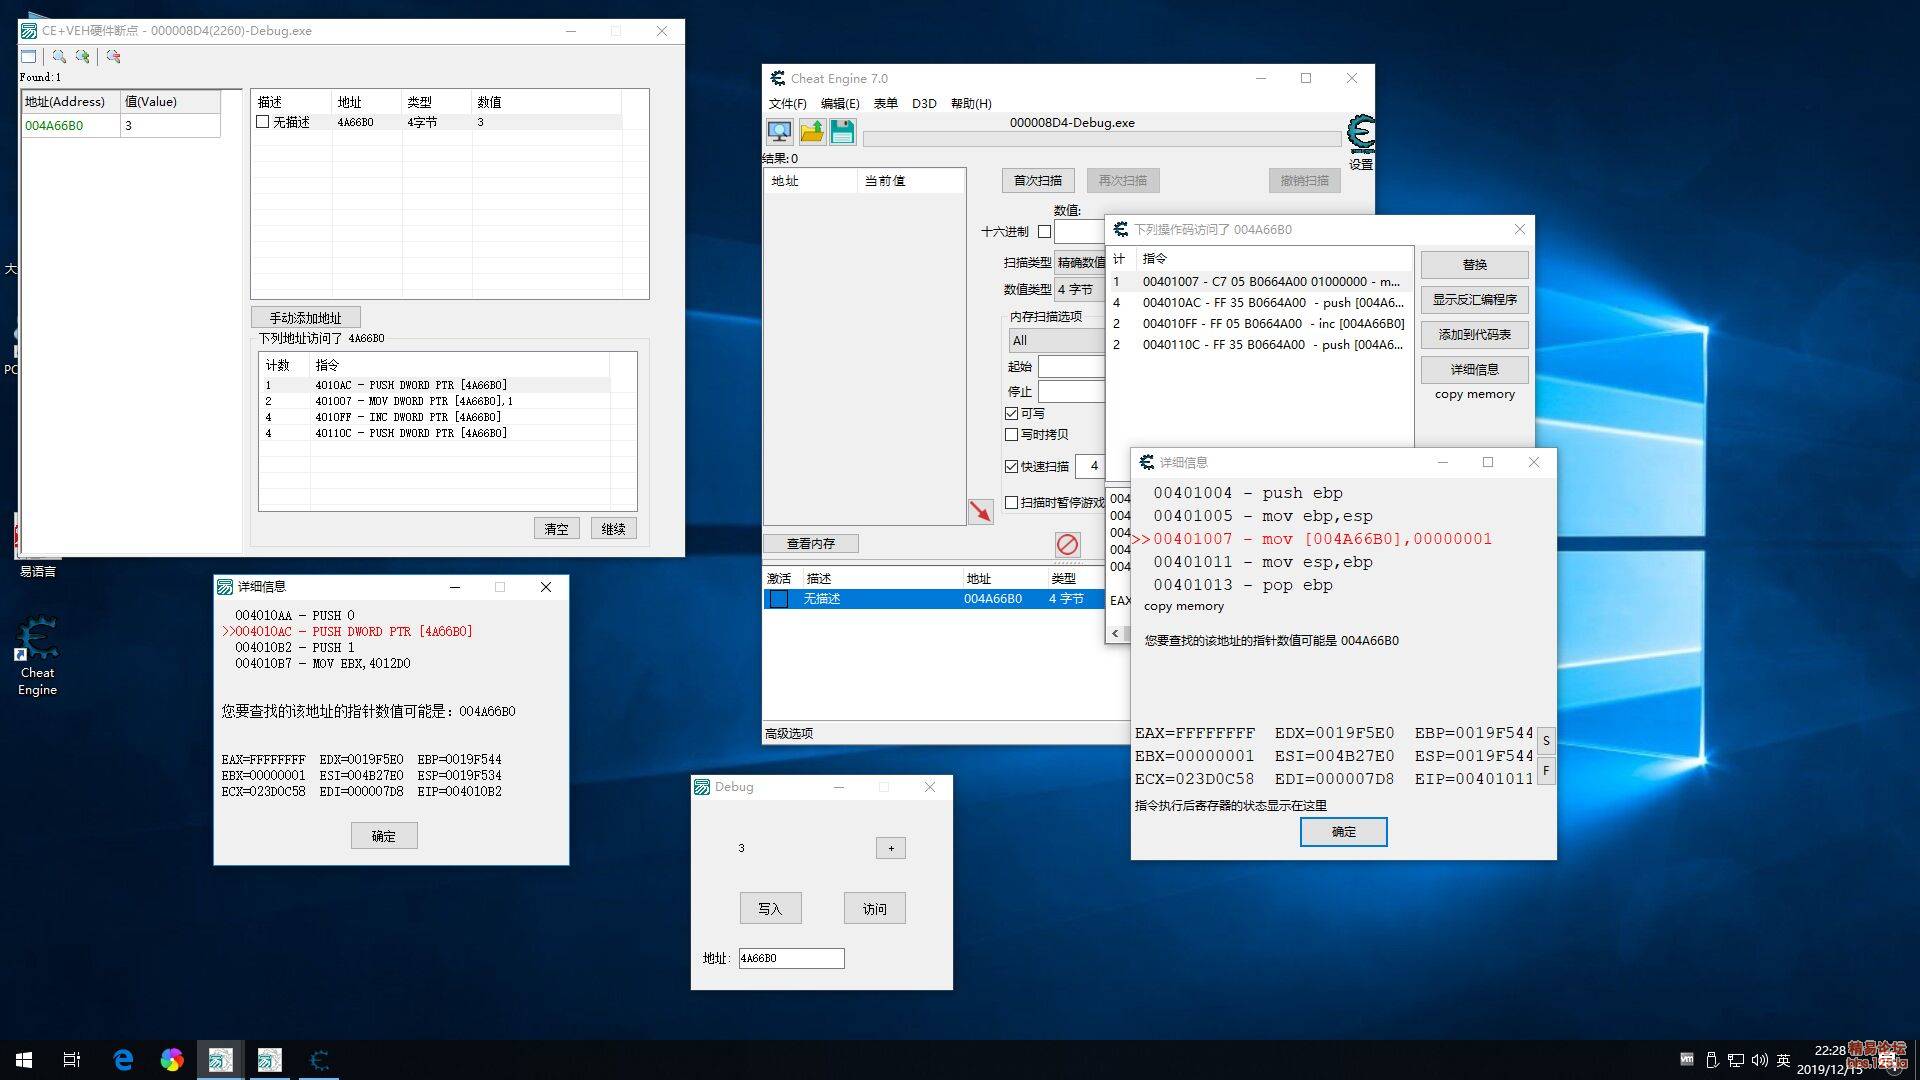
Task: Select the 00401007 - C7 05 opcode row
Action: [x=1260, y=282]
